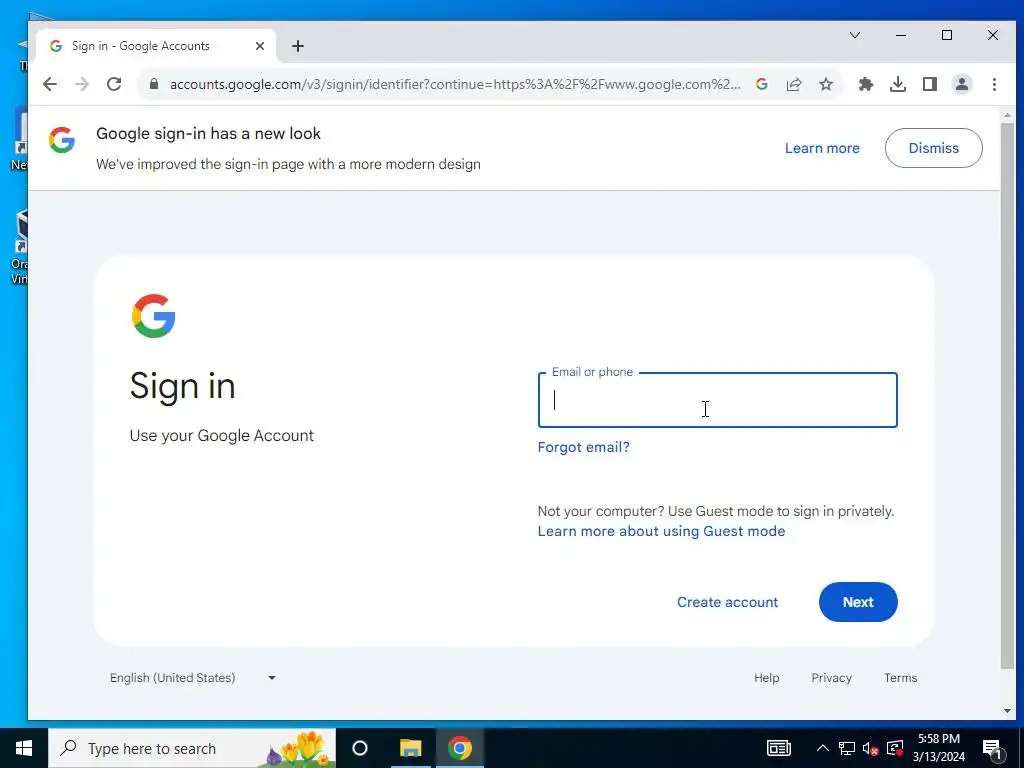Open the Downloads icon in the toolbar
This screenshot has height=768, width=1024.
pyautogui.click(x=898, y=84)
